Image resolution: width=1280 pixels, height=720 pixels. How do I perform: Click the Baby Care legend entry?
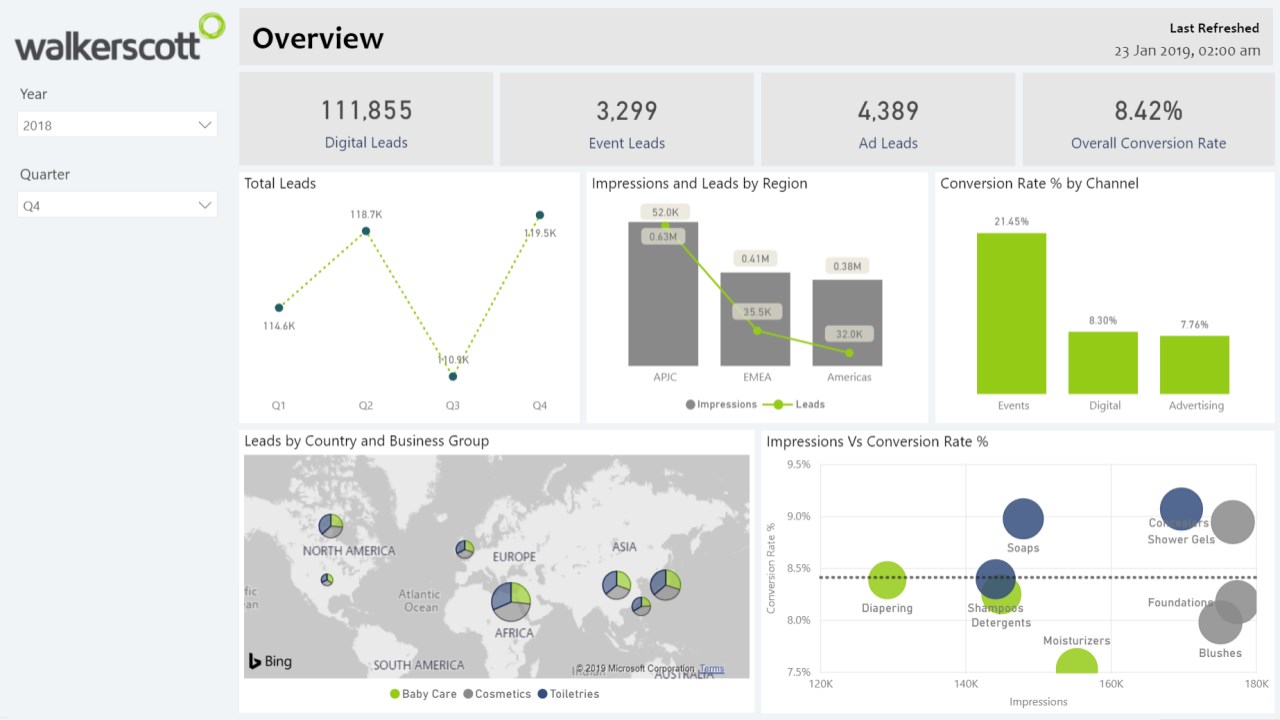[x=423, y=694]
